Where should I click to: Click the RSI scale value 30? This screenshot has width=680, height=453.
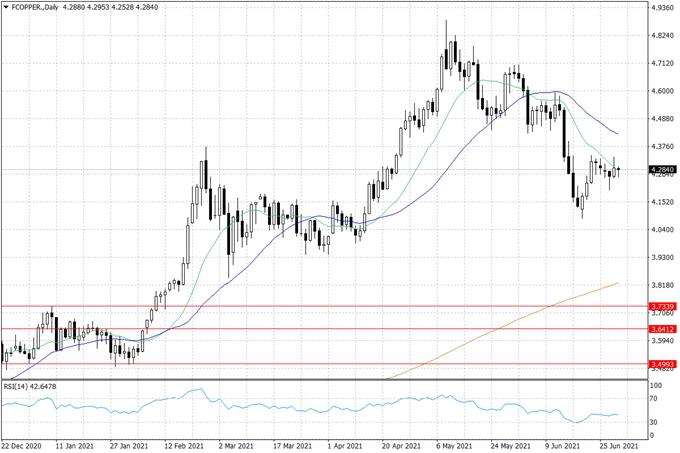[x=655, y=422]
